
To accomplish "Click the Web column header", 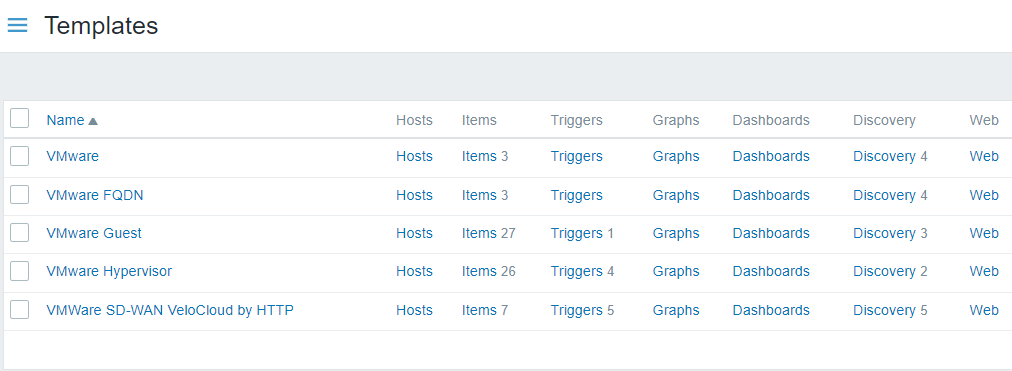I will pyautogui.click(x=984, y=120).
